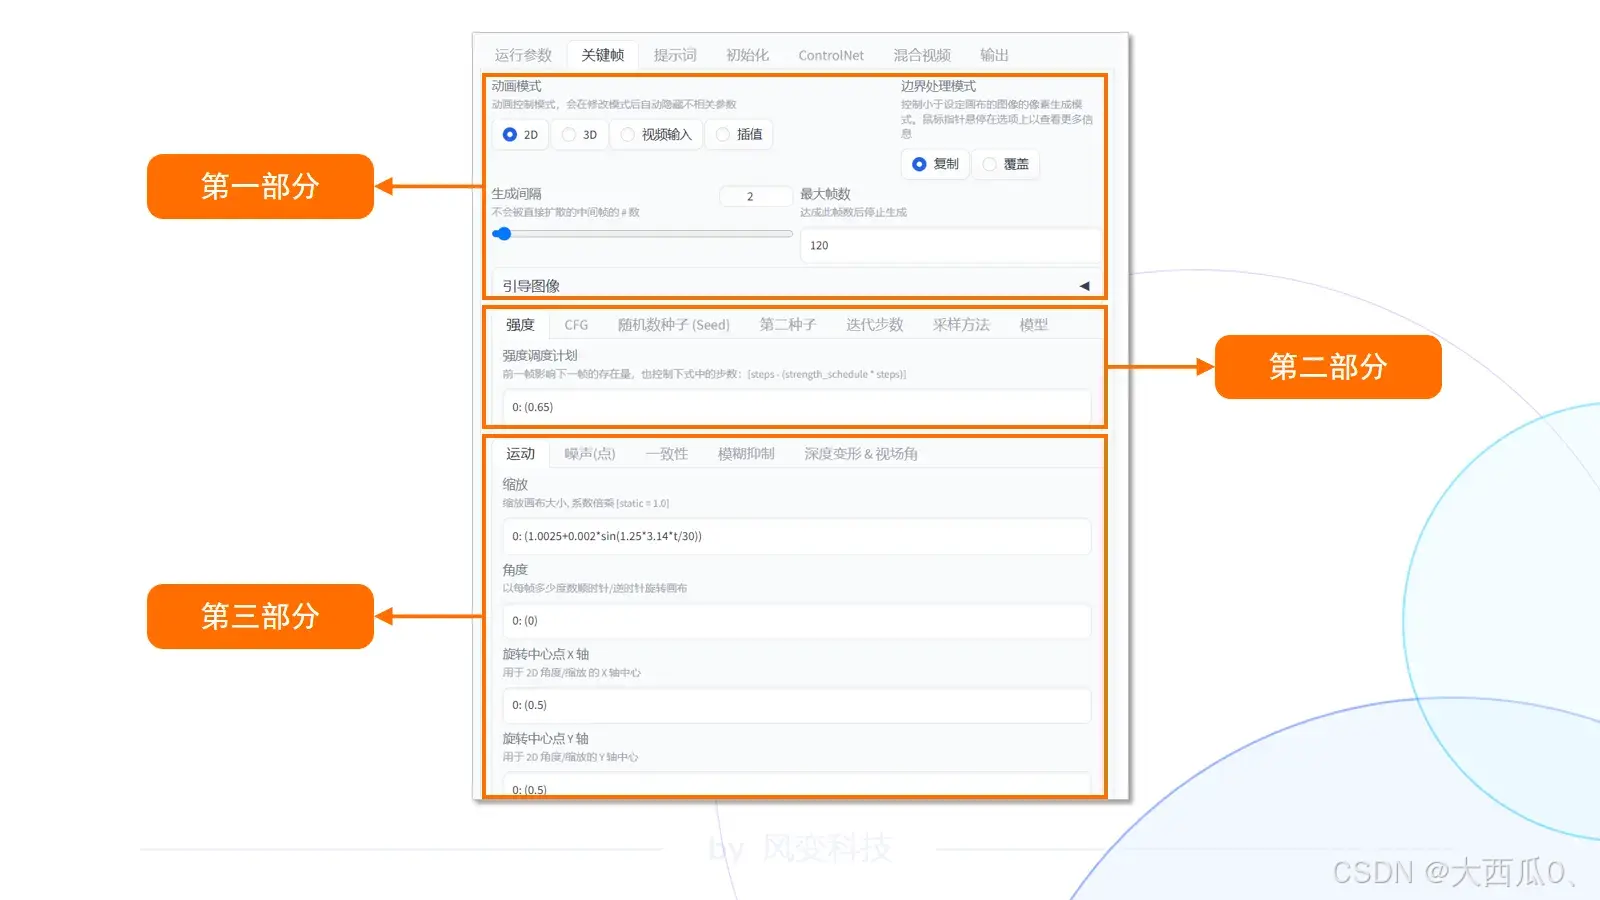Go to the 输出 tab
The height and width of the screenshot is (900, 1600).
994,55
